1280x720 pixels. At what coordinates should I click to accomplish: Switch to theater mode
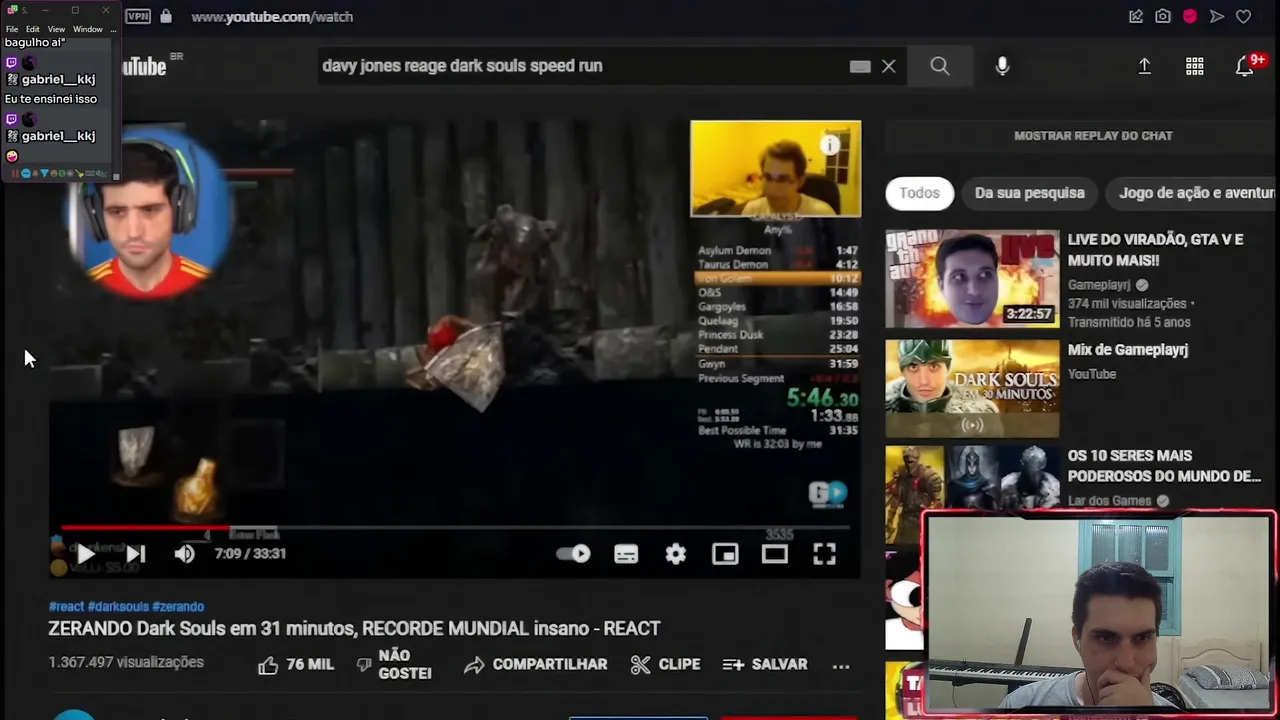click(775, 554)
